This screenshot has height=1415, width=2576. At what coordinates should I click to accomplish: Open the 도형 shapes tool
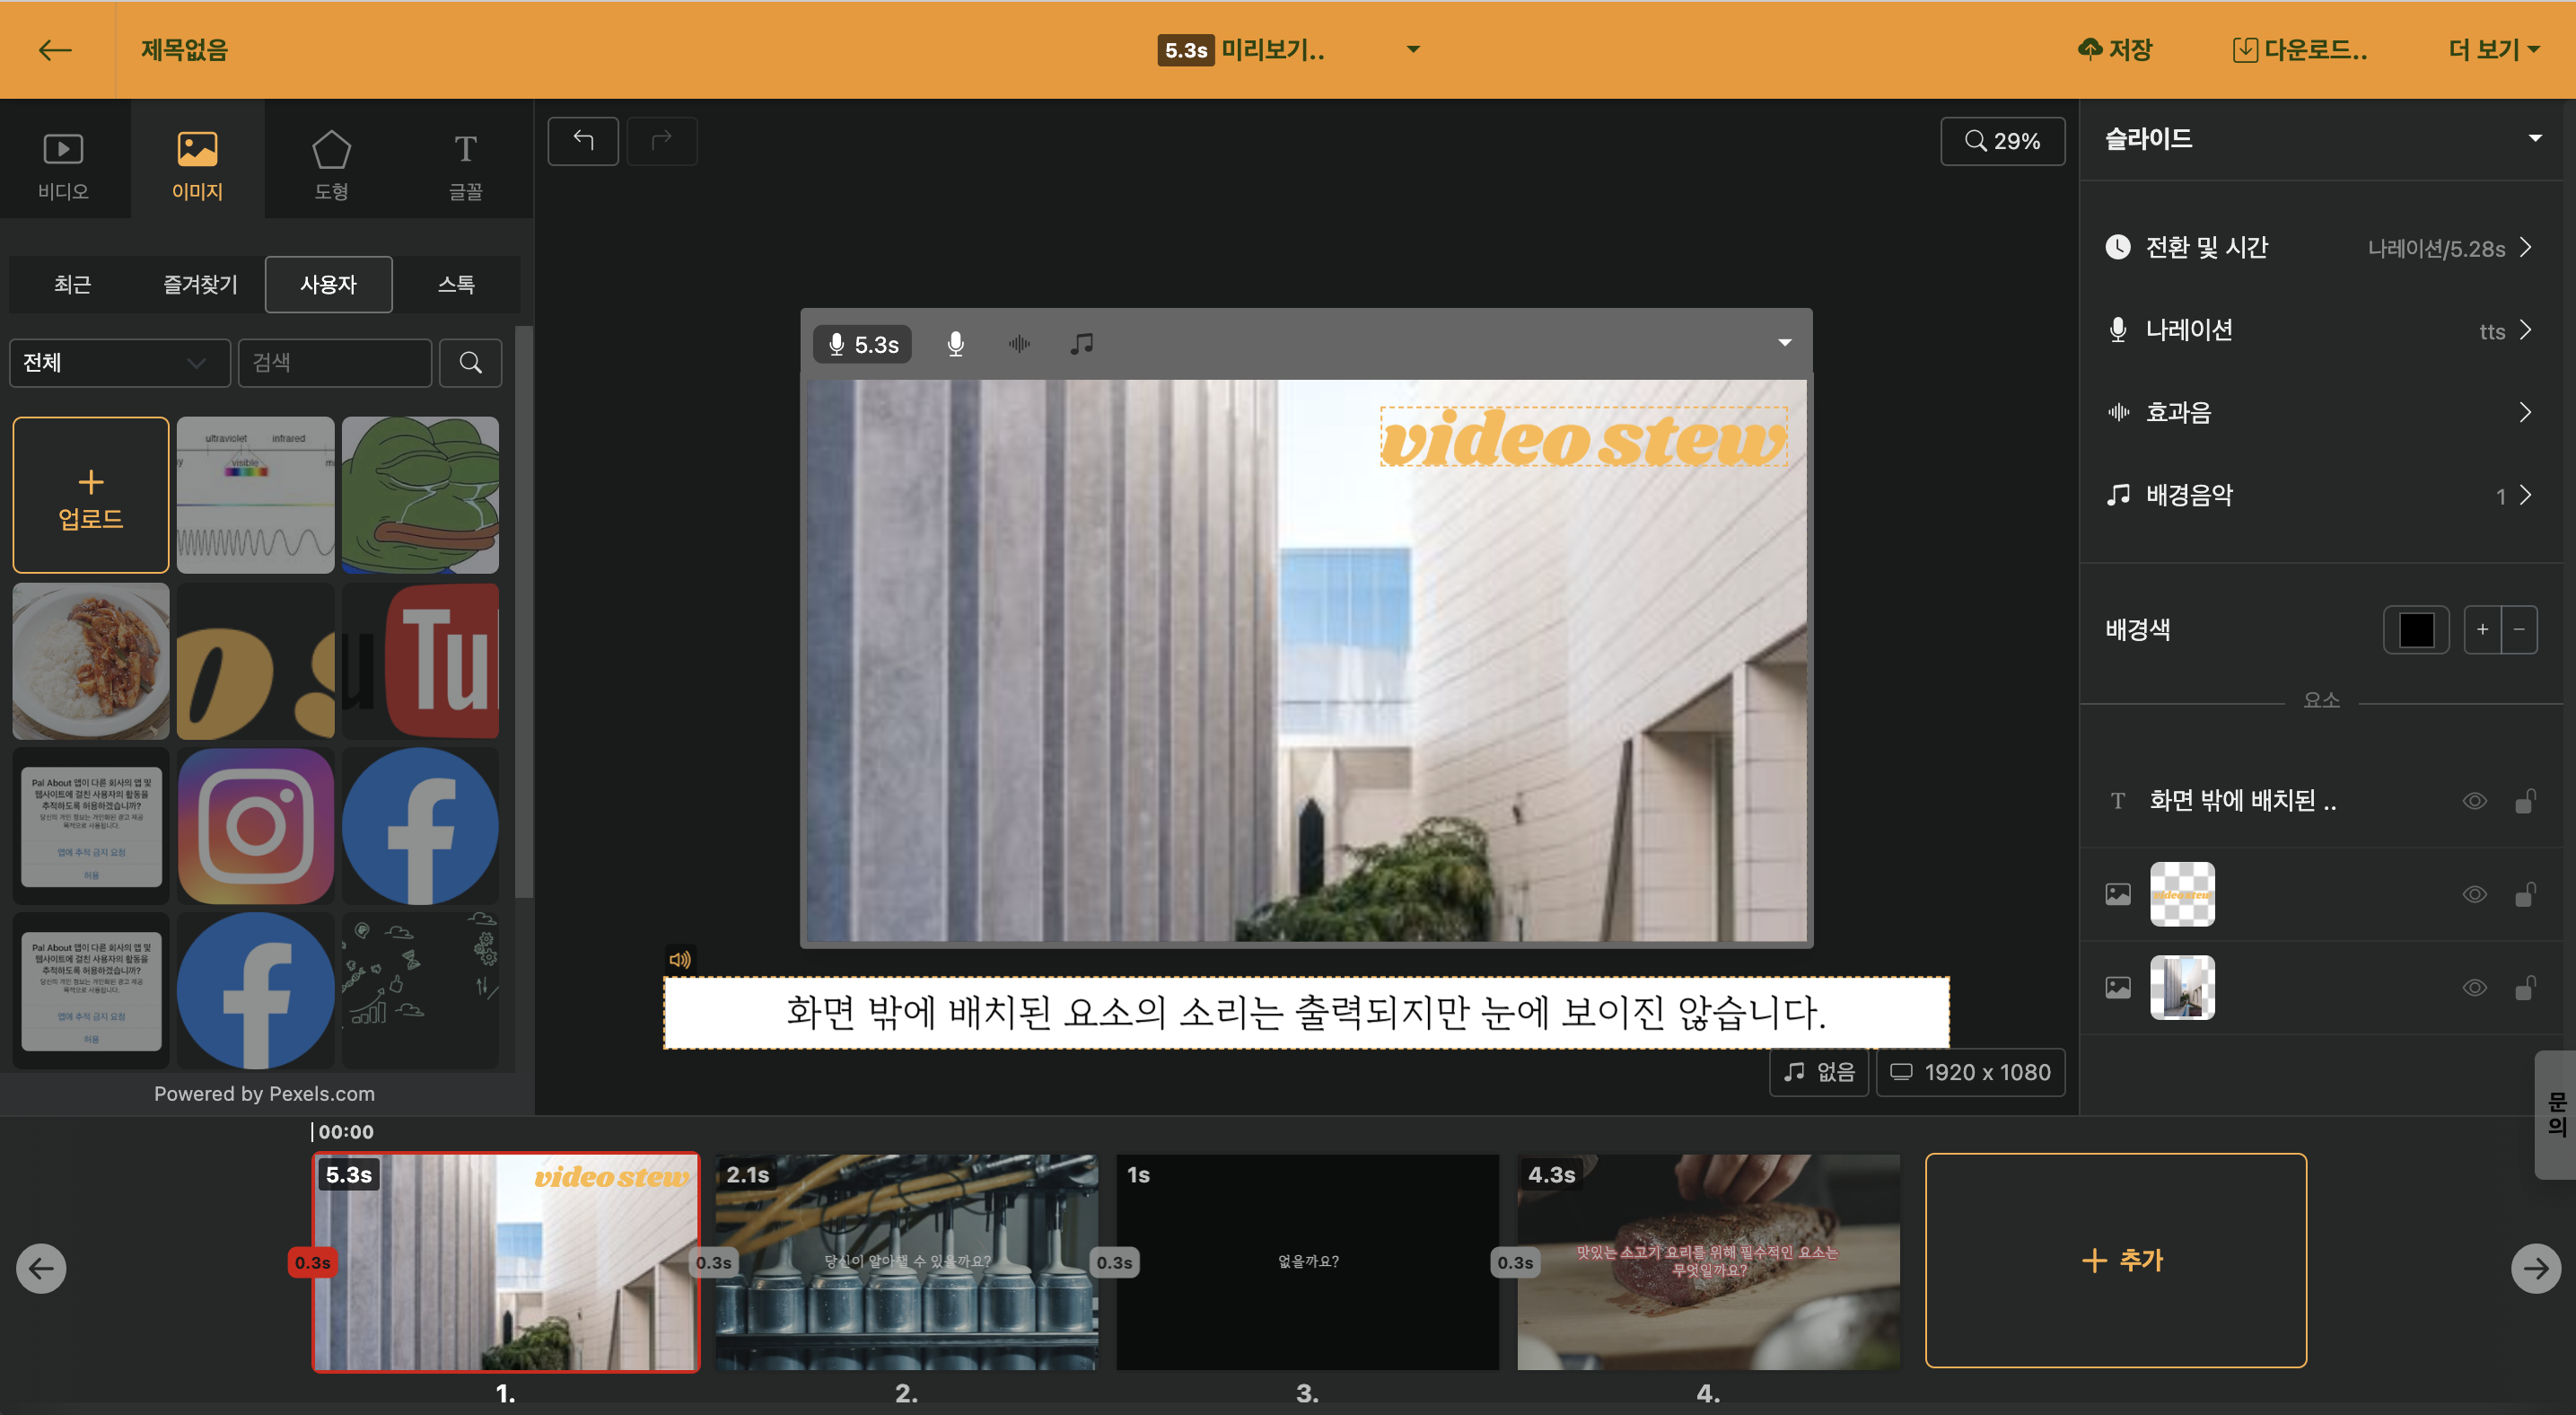331,165
